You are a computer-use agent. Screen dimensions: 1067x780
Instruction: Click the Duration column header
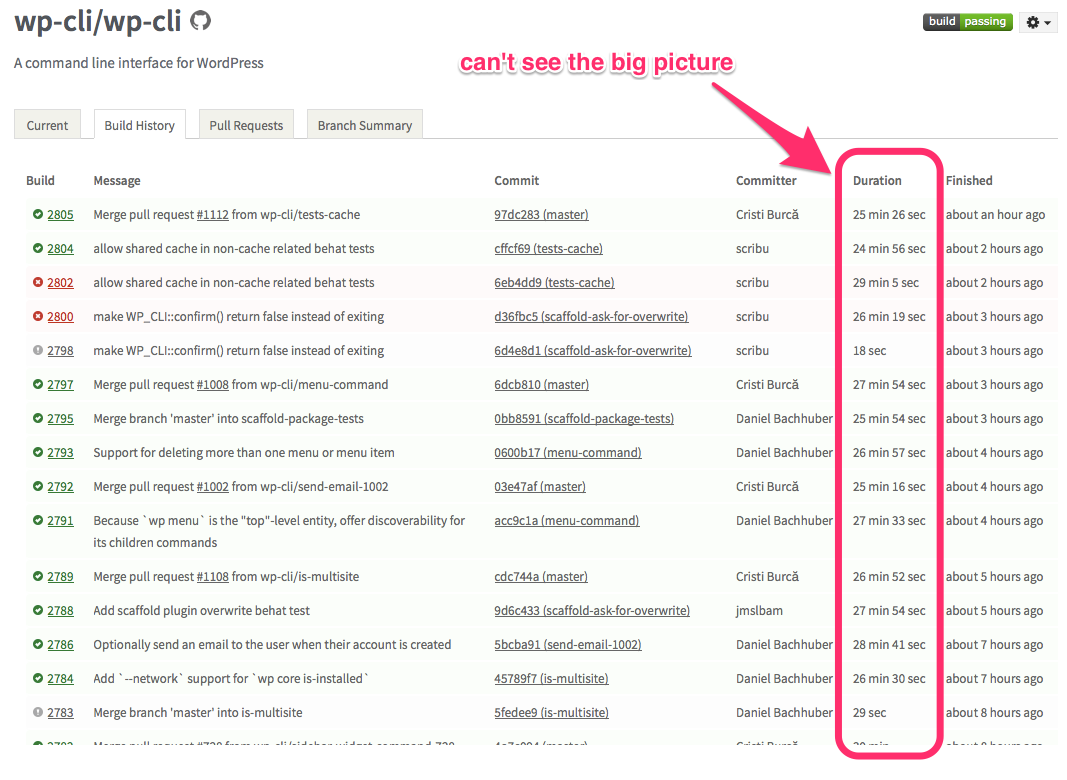(x=877, y=180)
